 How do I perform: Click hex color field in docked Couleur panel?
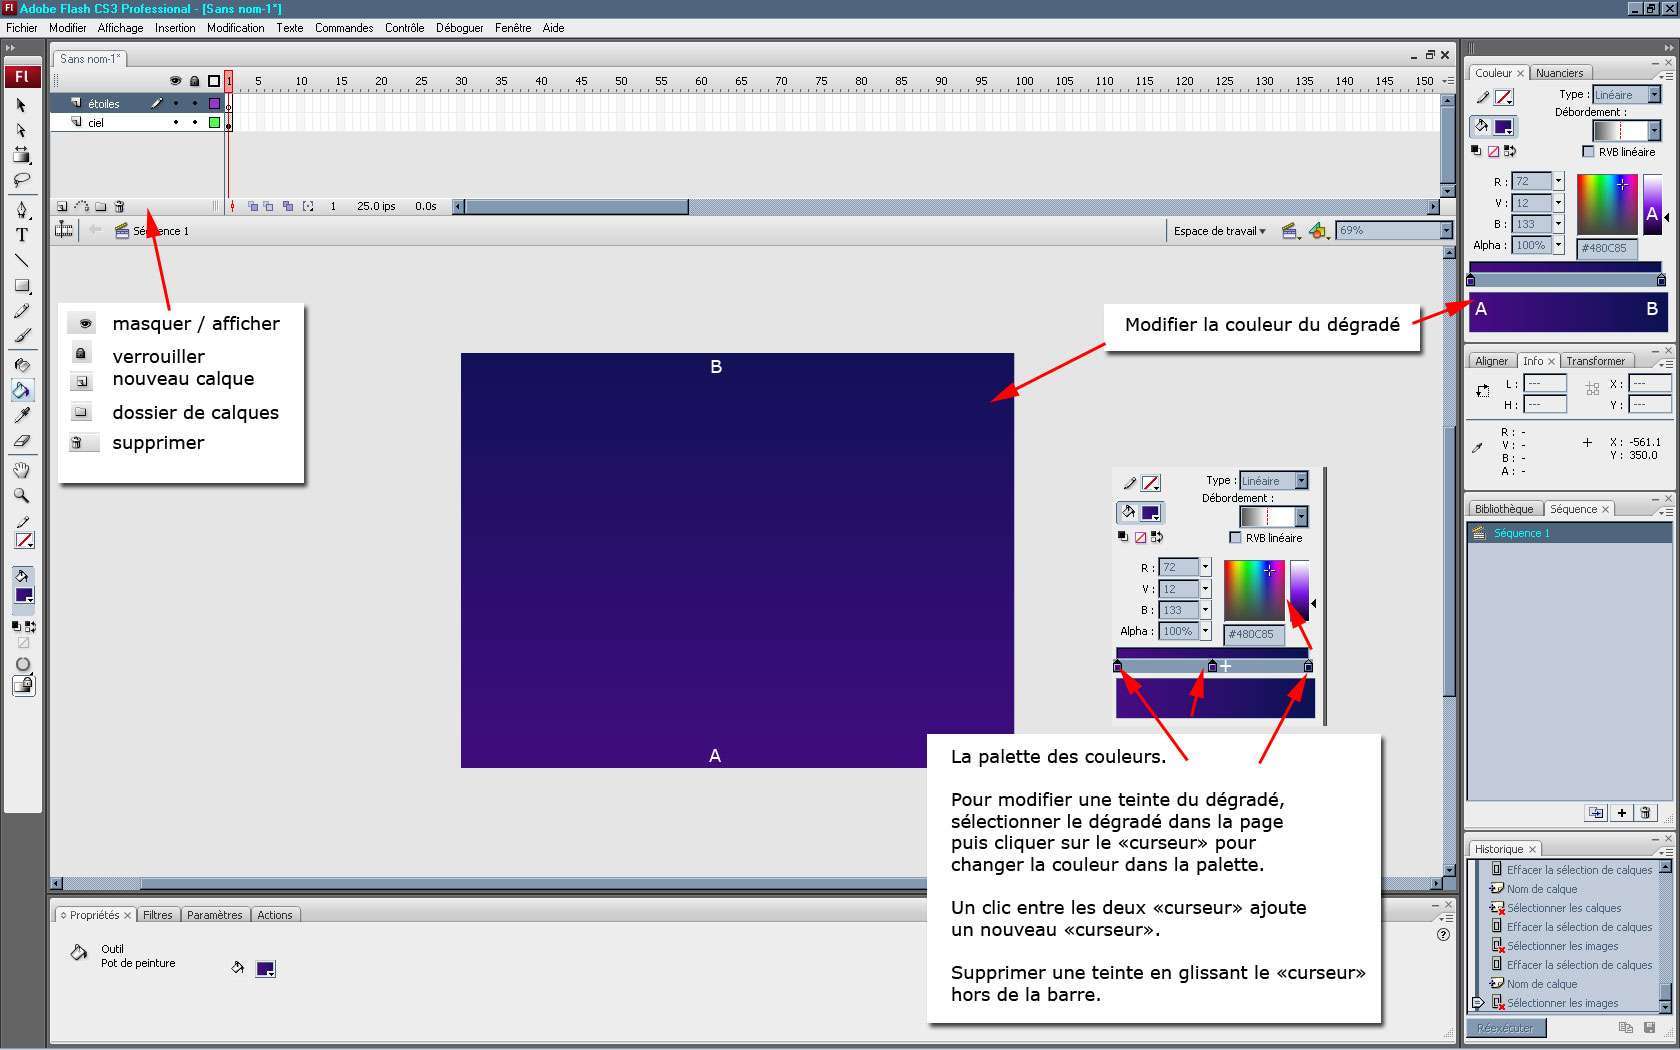click(x=1607, y=248)
